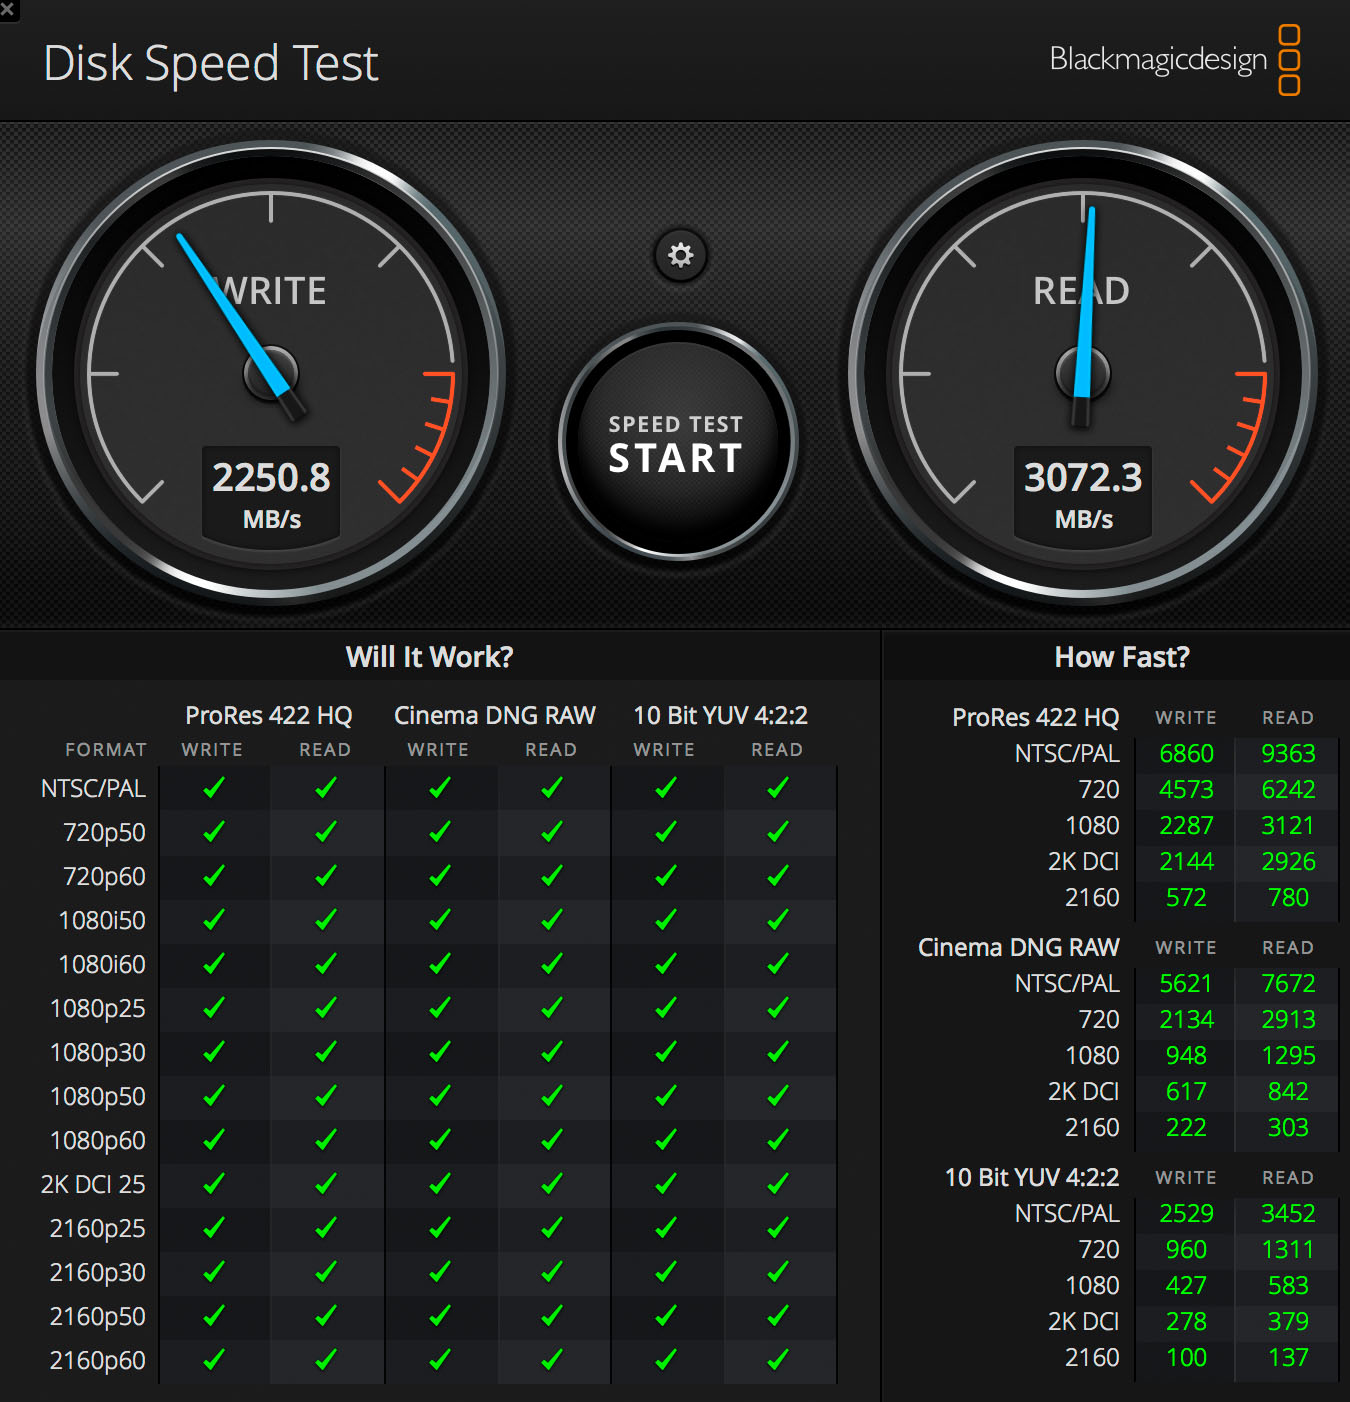The width and height of the screenshot is (1350, 1402).
Task: Click 2160p25 ProRes 422 HQ write checkmark
Action: [x=213, y=1228]
